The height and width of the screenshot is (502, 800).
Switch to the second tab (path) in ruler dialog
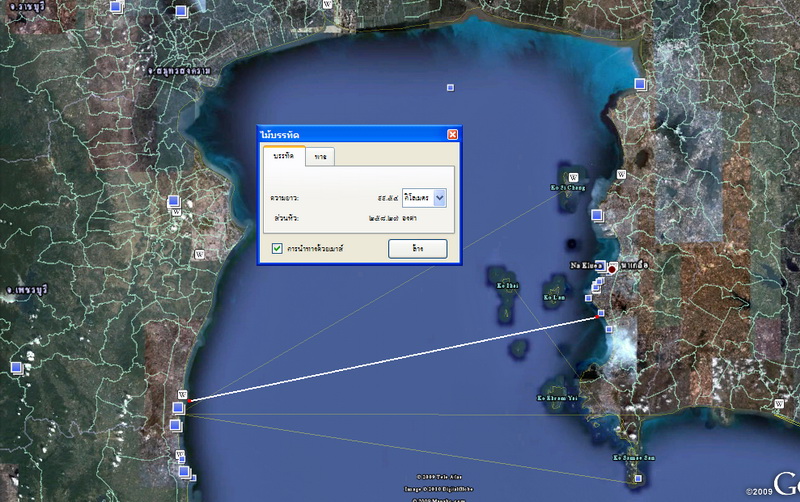[320, 157]
